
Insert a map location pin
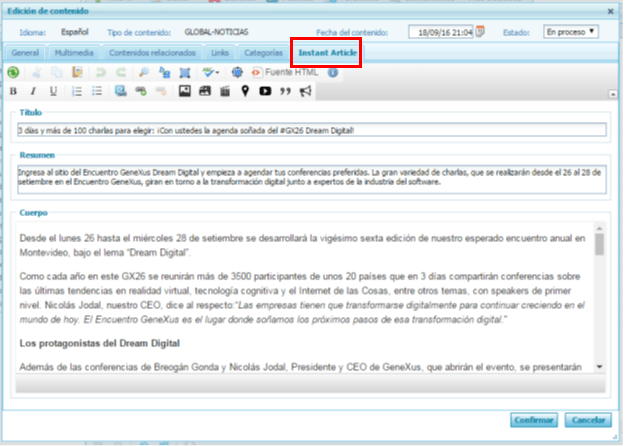245,92
